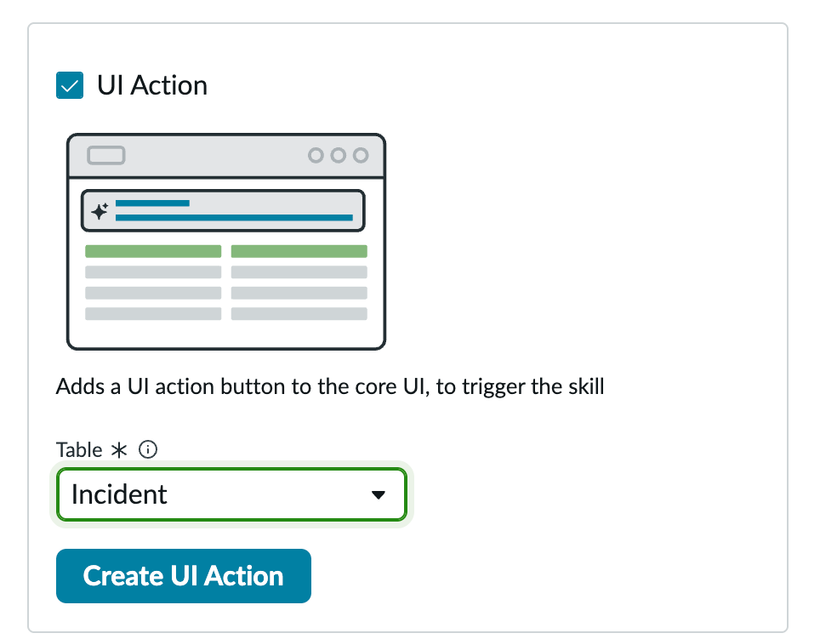Click the dropdown arrow on the Incident field
Viewport: 820px width, 640px height.
[x=378, y=495]
